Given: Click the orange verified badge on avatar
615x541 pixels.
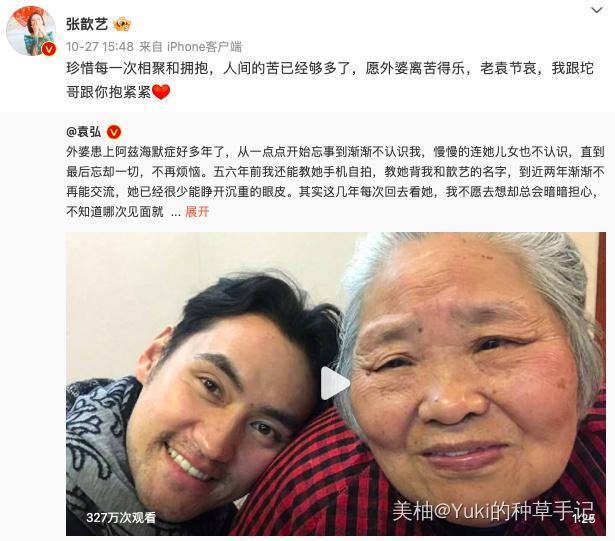Looking at the screenshot, I should 49,49.
